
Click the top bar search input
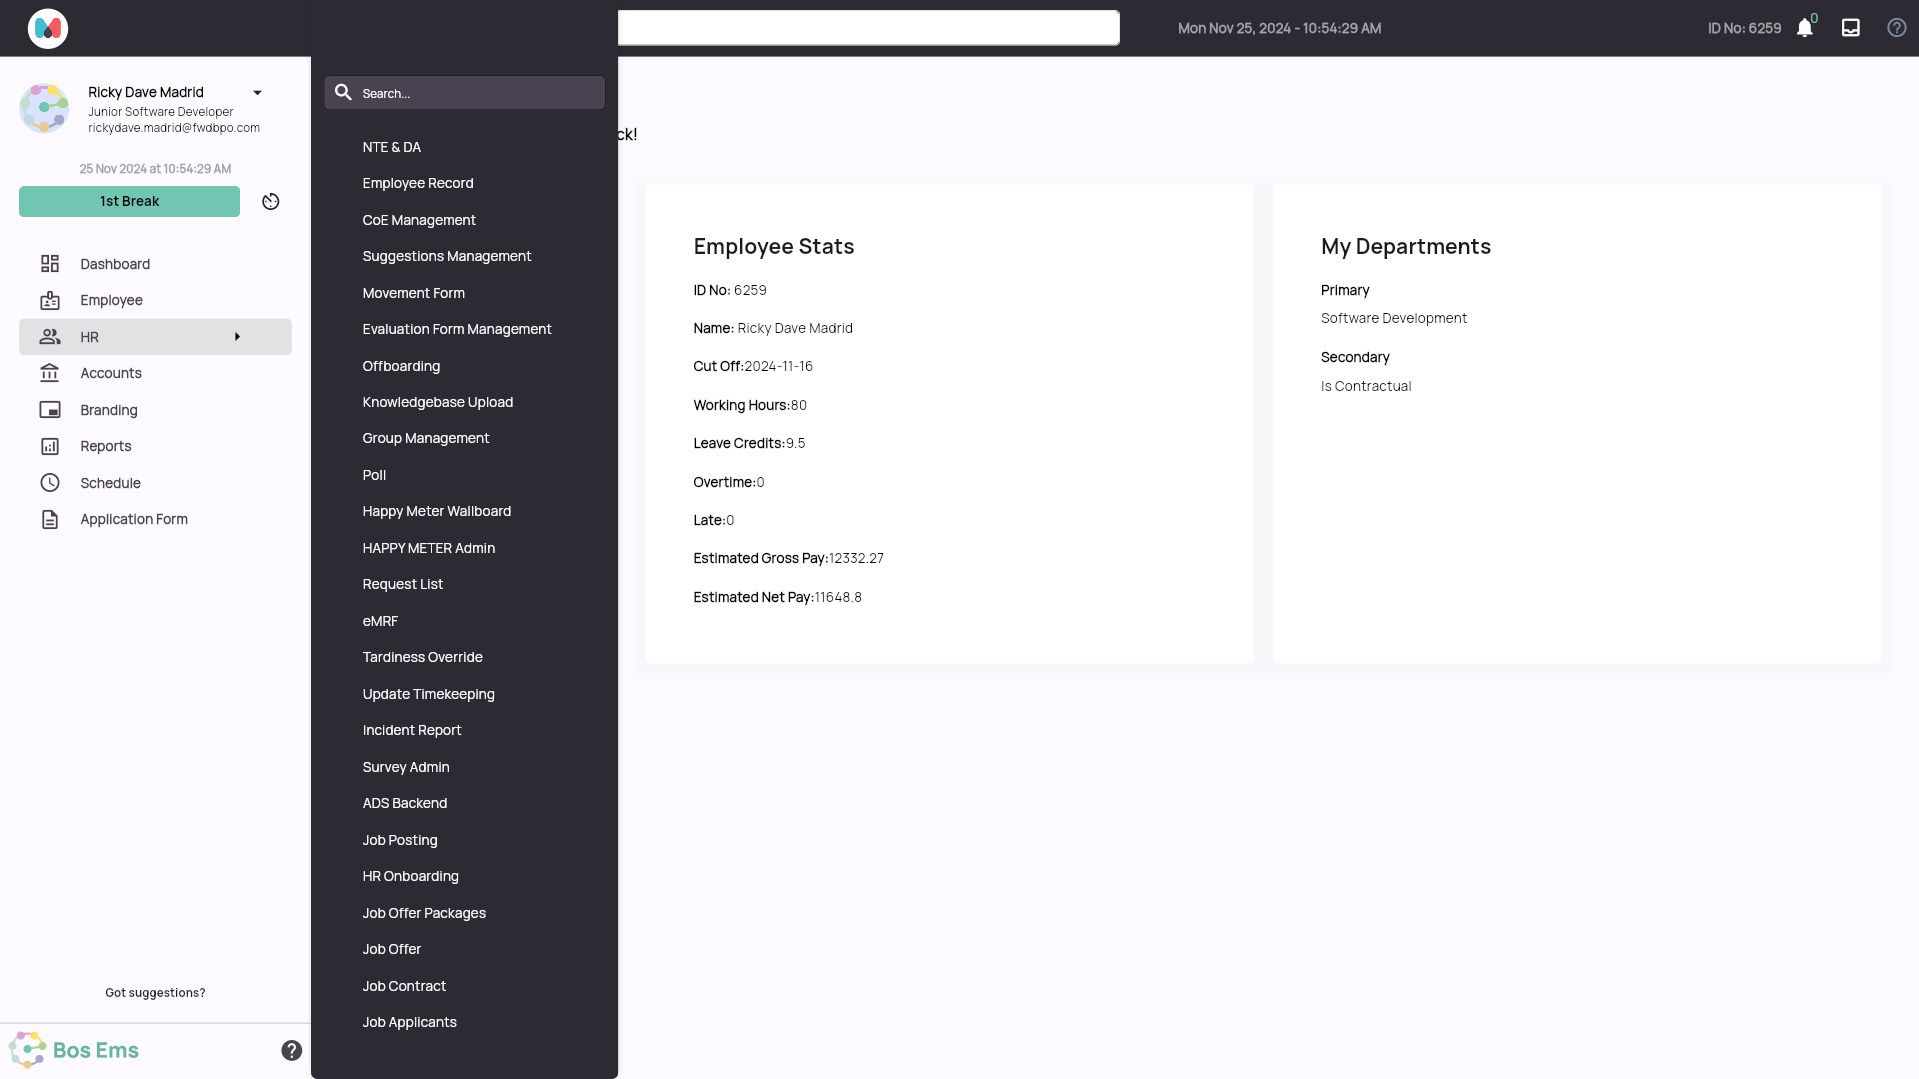(868, 28)
